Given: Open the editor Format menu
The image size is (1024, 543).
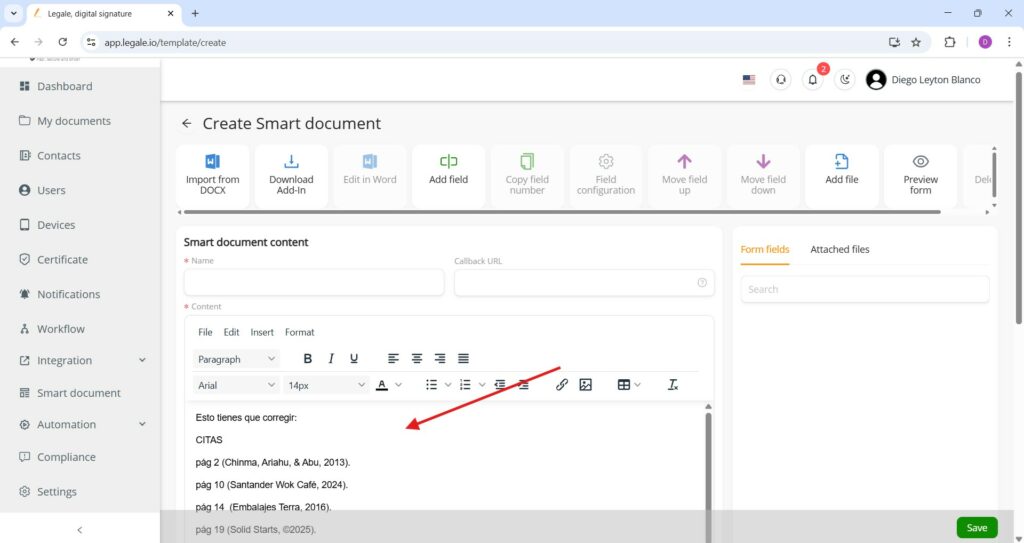Looking at the screenshot, I should tap(299, 332).
